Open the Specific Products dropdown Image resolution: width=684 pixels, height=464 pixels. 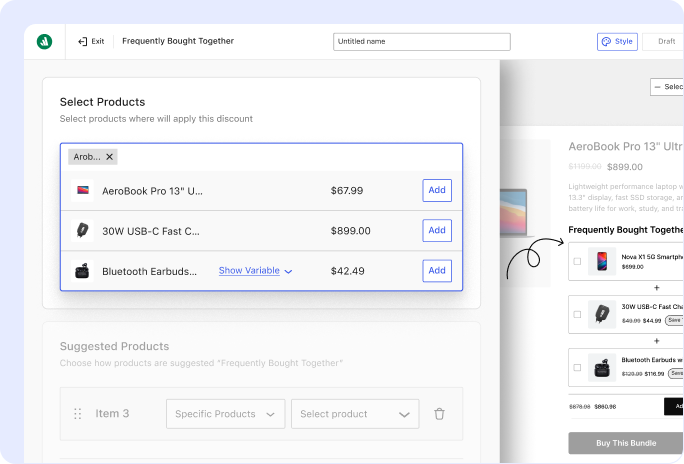click(x=225, y=414)
